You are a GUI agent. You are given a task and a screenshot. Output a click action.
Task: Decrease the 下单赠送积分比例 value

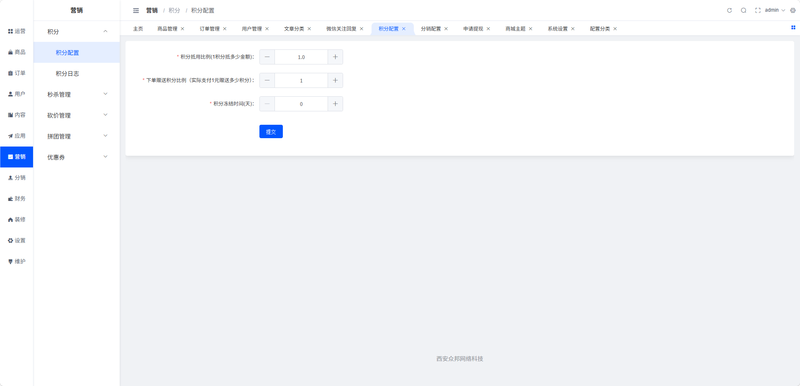coord(267,81)
